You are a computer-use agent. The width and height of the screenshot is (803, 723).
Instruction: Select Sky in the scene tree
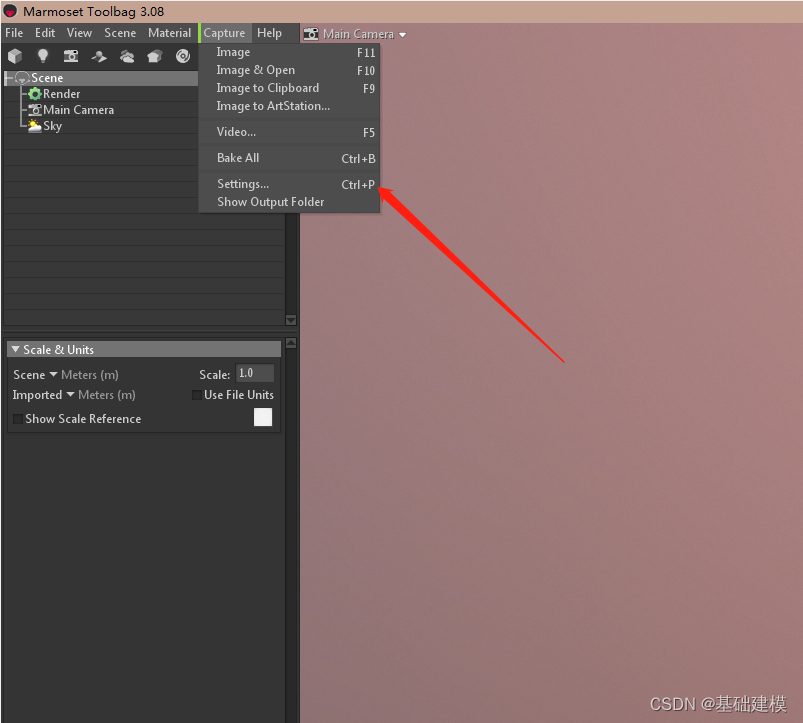pyautogui.click(x=52, y=126)
